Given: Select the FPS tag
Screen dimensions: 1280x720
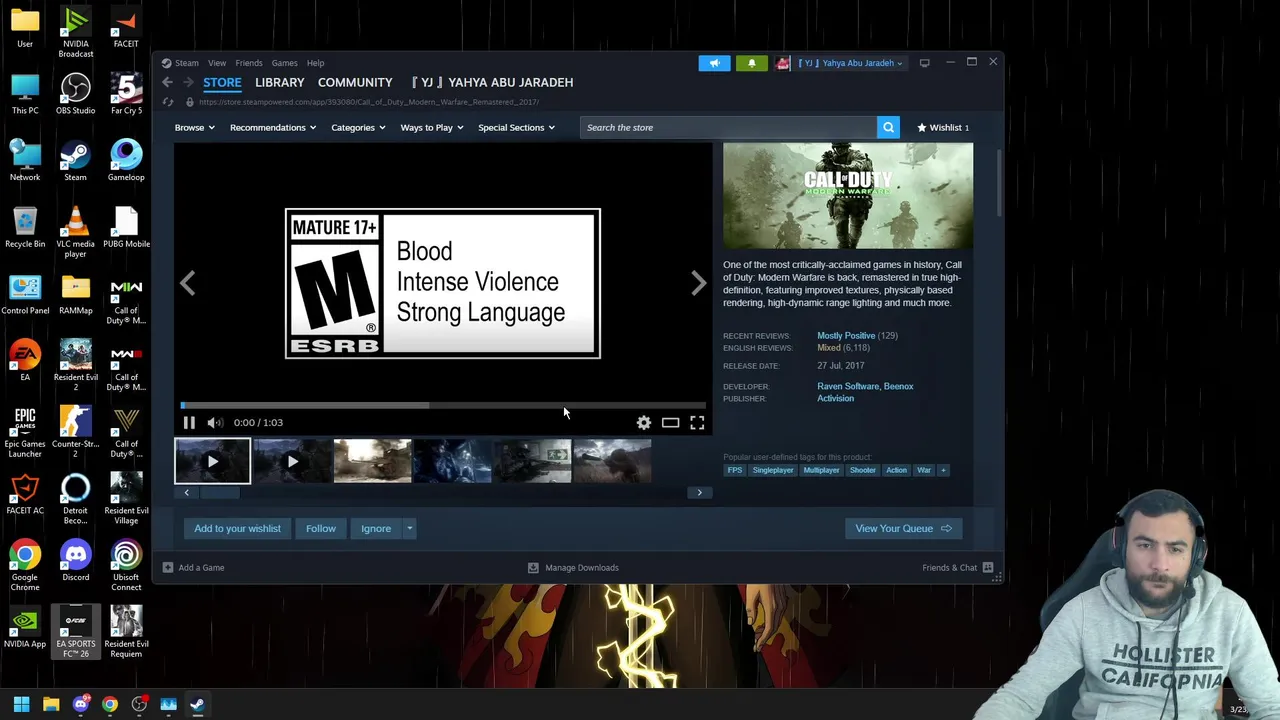Looking at the screenshot, I should point(735,470).
